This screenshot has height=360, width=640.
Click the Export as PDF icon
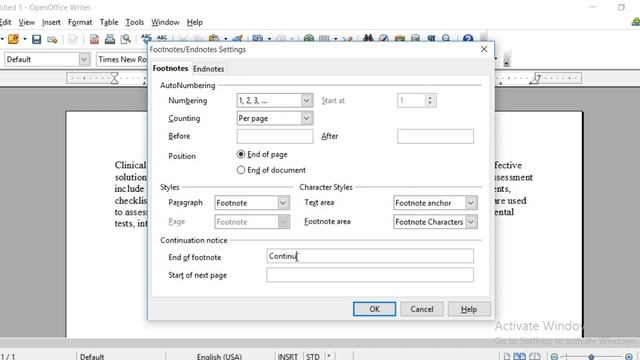tap(94, 39)
